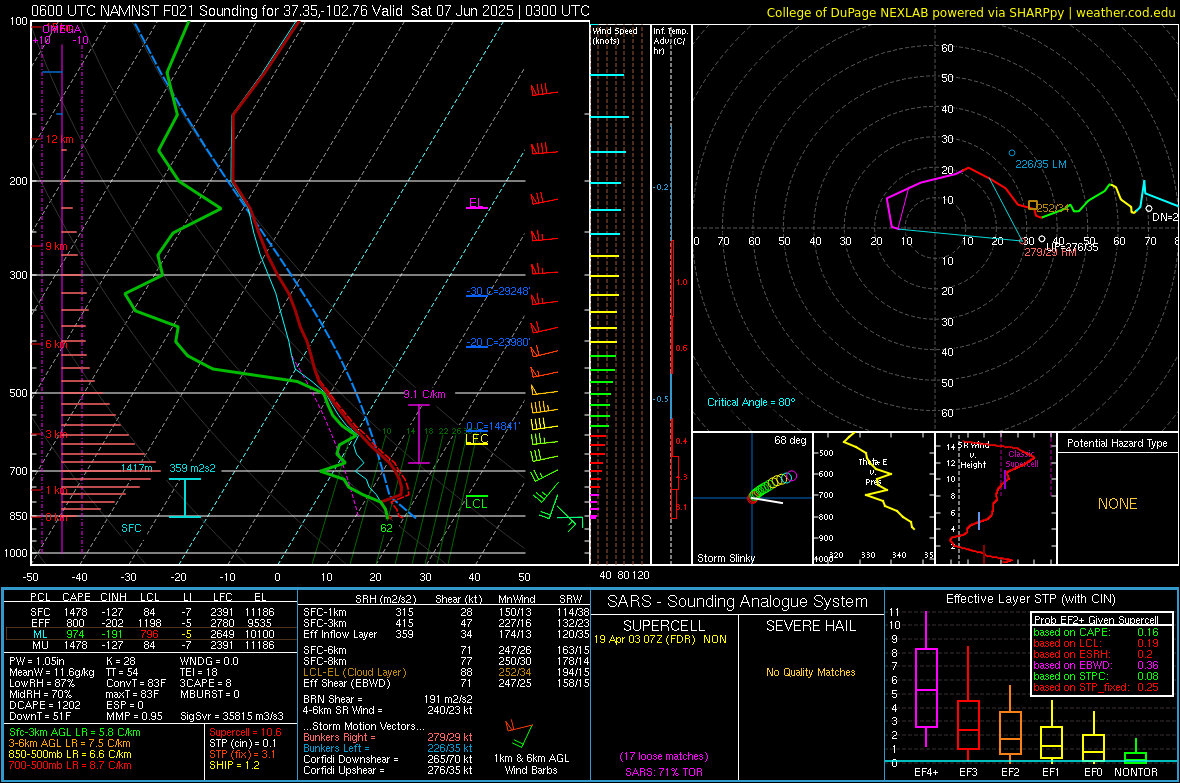The width and height of the screenshot is (1180, 783).
Task: Select the EFF parcel row in CAPE table
Action: pyautogui.click(x=151, y=623)
